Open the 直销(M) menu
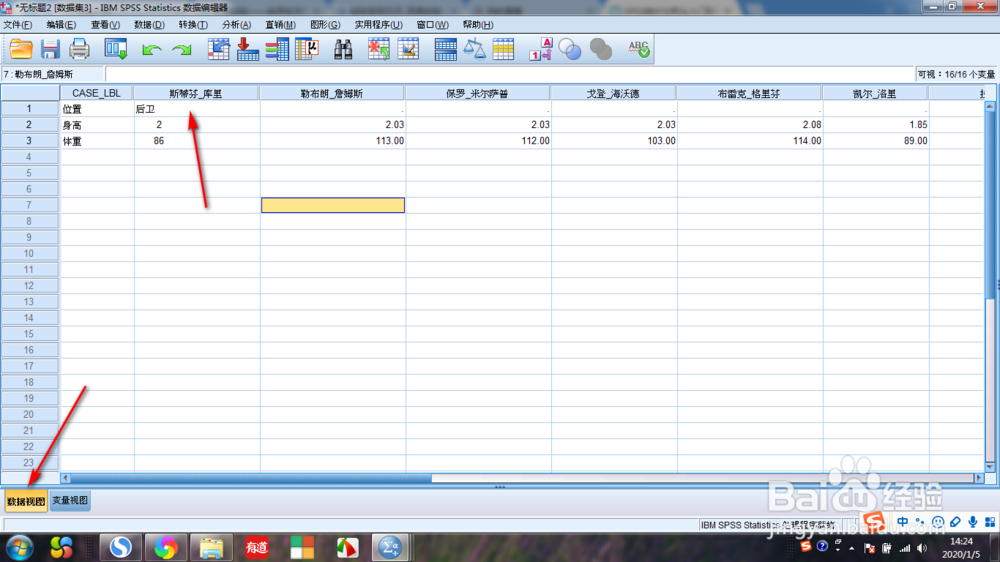 [x=280, y=25]
